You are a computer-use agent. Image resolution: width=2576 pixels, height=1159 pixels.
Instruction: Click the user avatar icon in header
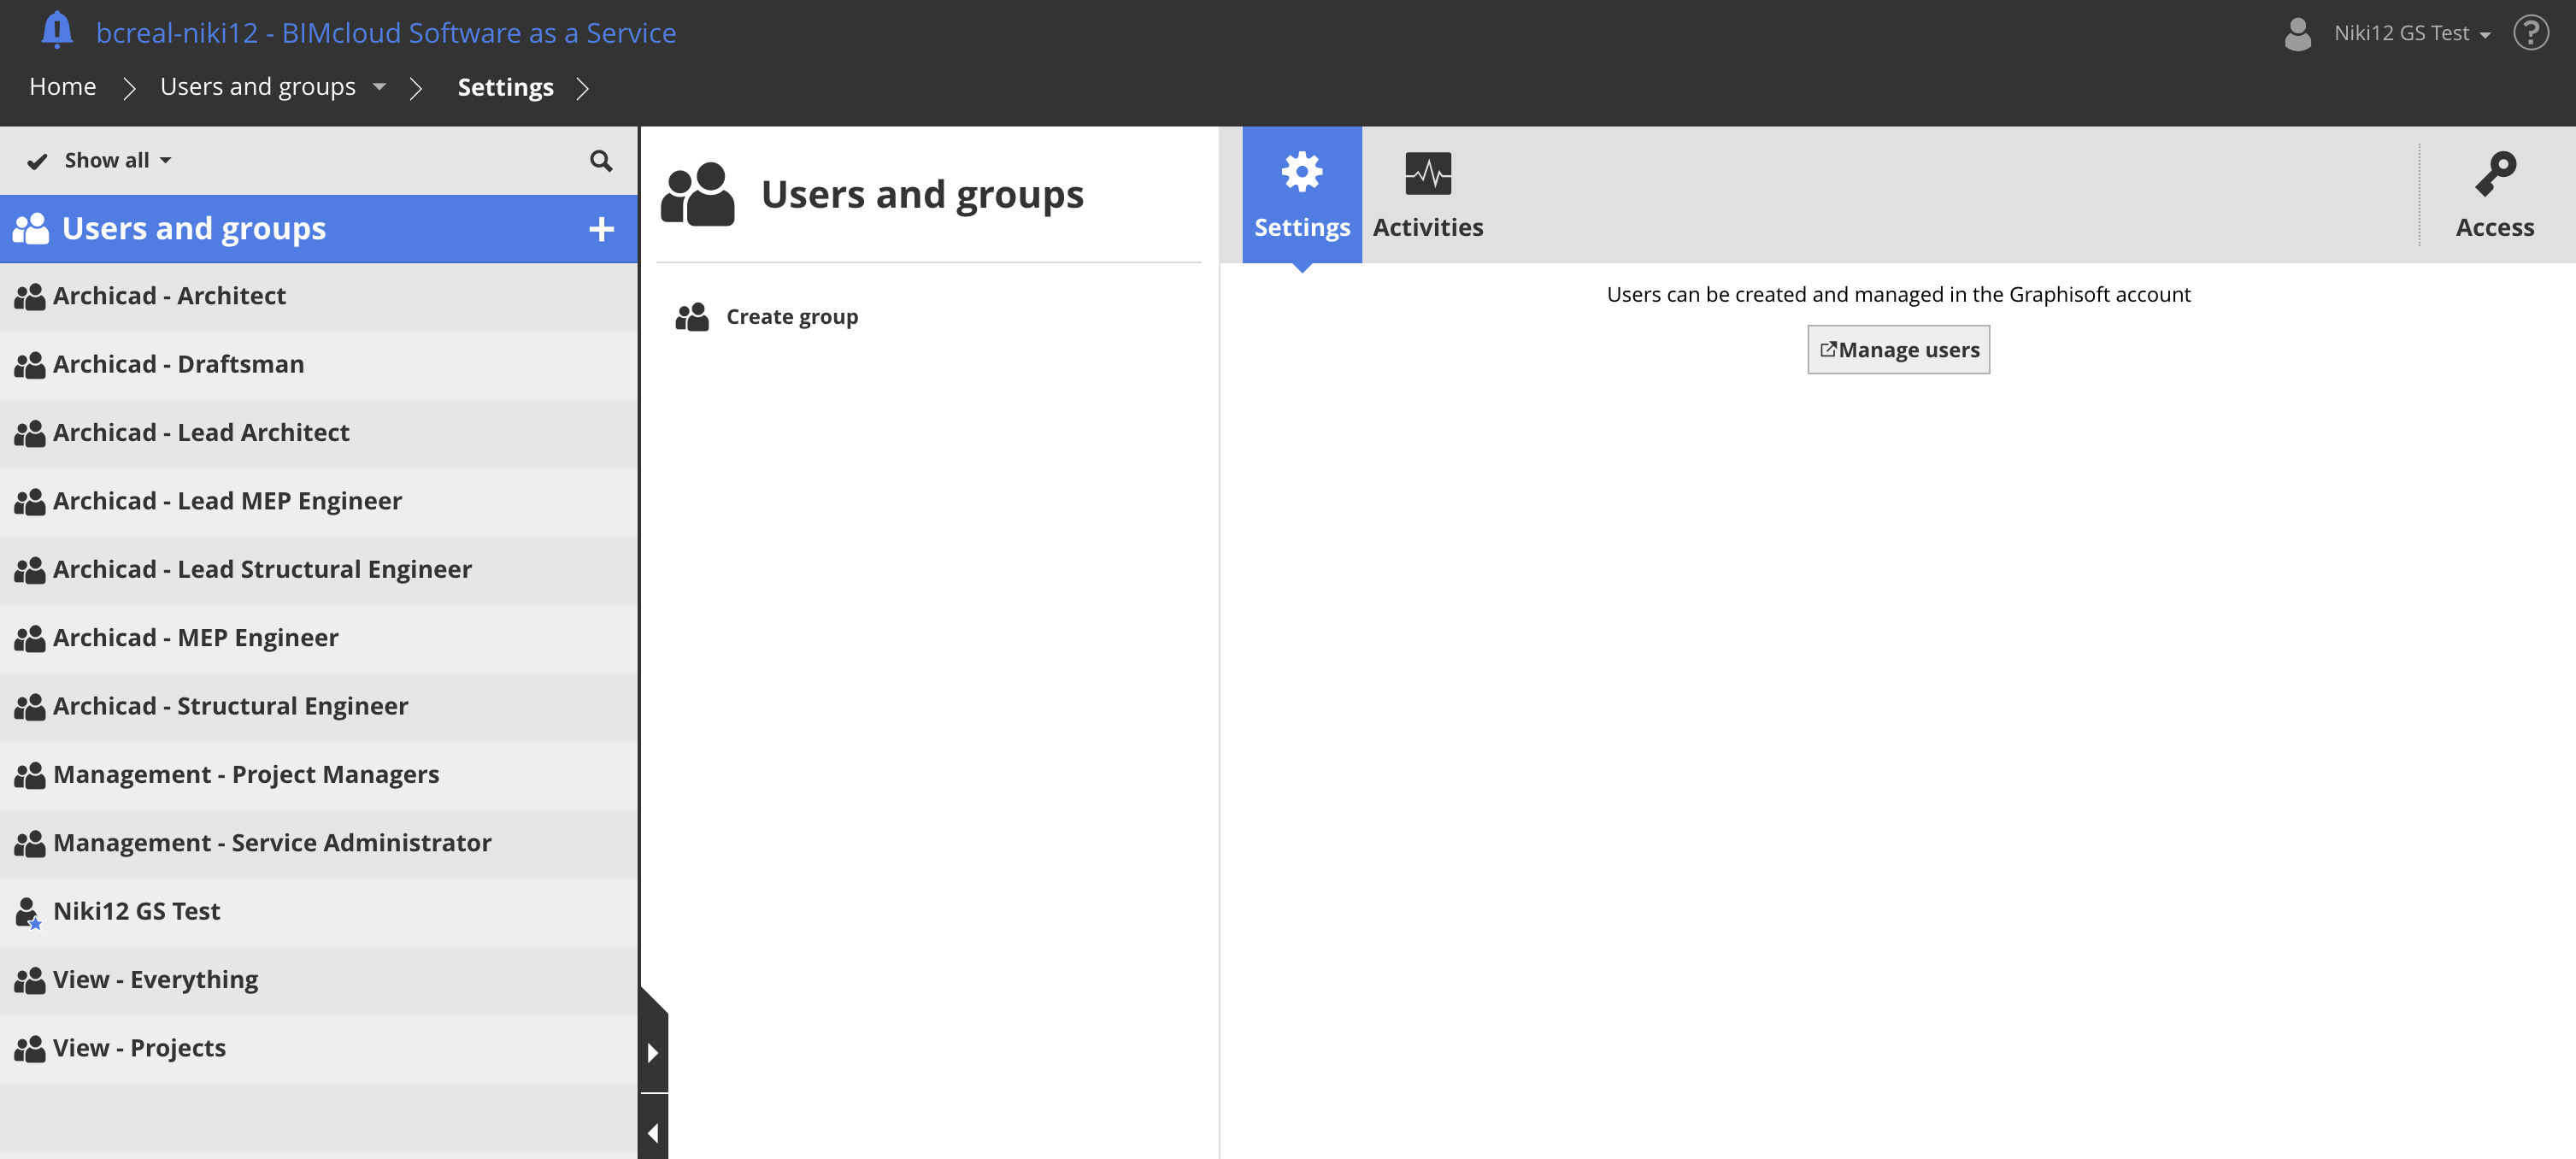[x=2297, y=33]
